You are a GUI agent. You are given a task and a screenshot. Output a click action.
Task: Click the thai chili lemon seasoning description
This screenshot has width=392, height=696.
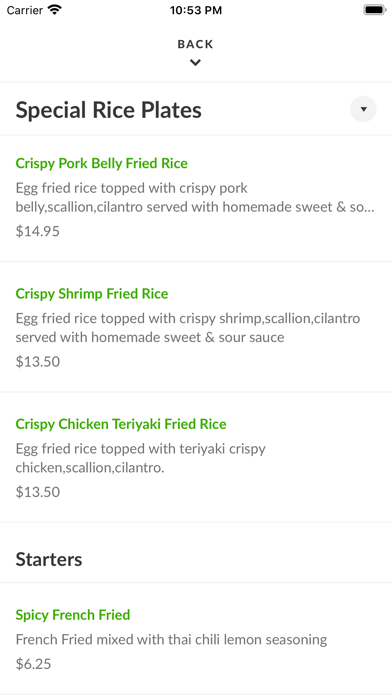171,640
